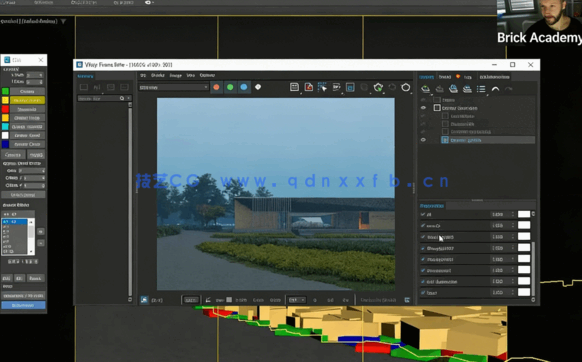Toggle the eye on the highlighted blue layer
582x362 pixels.
pyautogui.click(x=423, y=140)
